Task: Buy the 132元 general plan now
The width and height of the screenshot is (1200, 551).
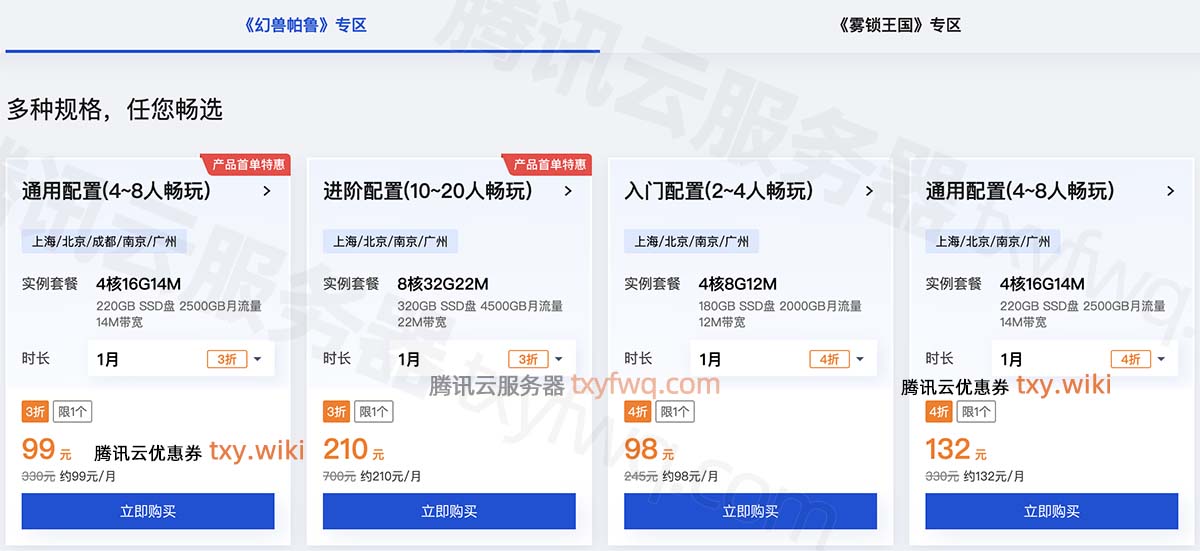Action: 1052,511
